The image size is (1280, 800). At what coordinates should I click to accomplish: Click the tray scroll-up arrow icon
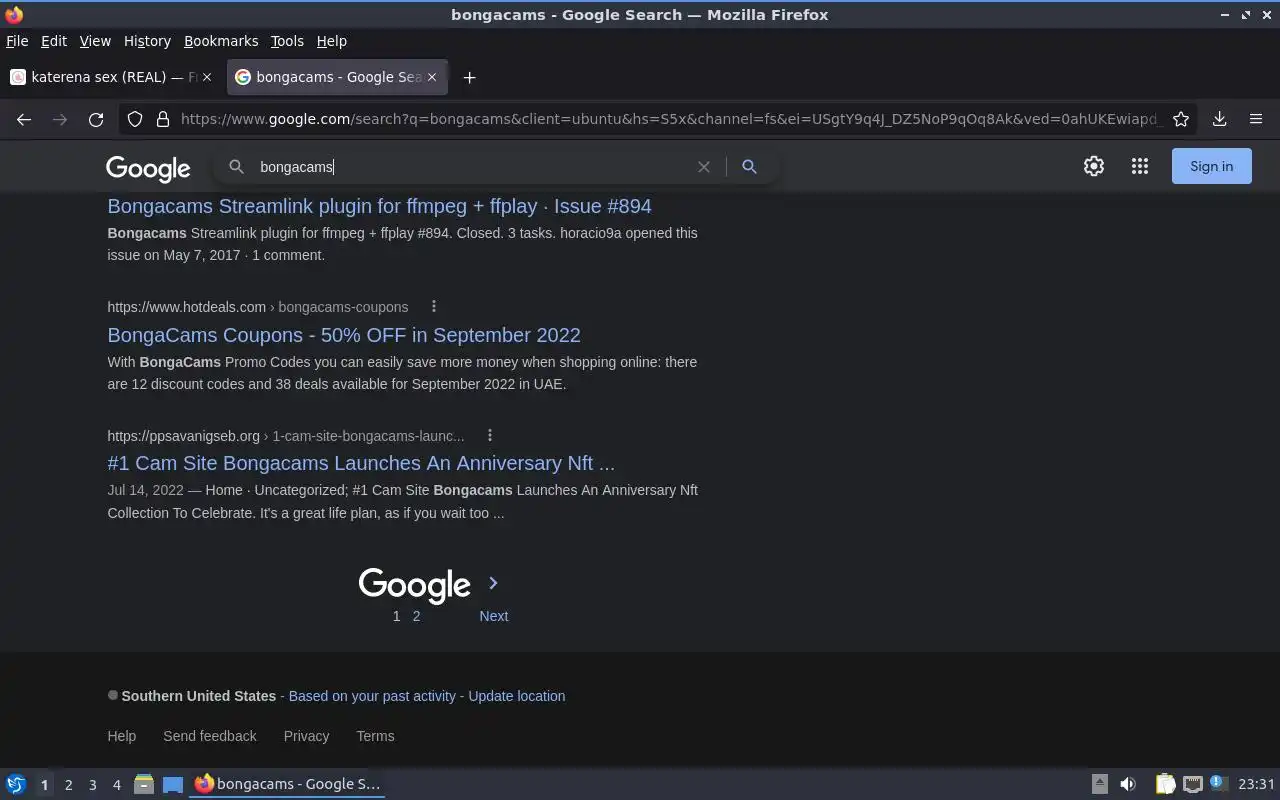(1099, 784)
